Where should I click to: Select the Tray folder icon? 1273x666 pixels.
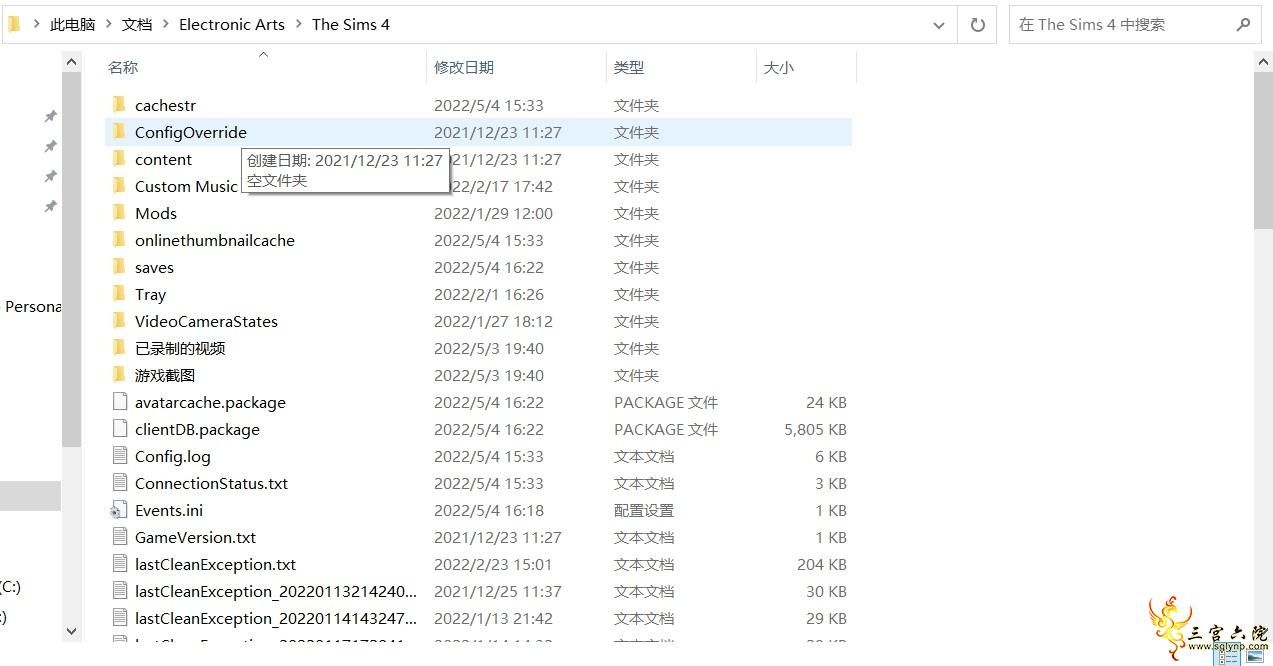pos(119,294)
